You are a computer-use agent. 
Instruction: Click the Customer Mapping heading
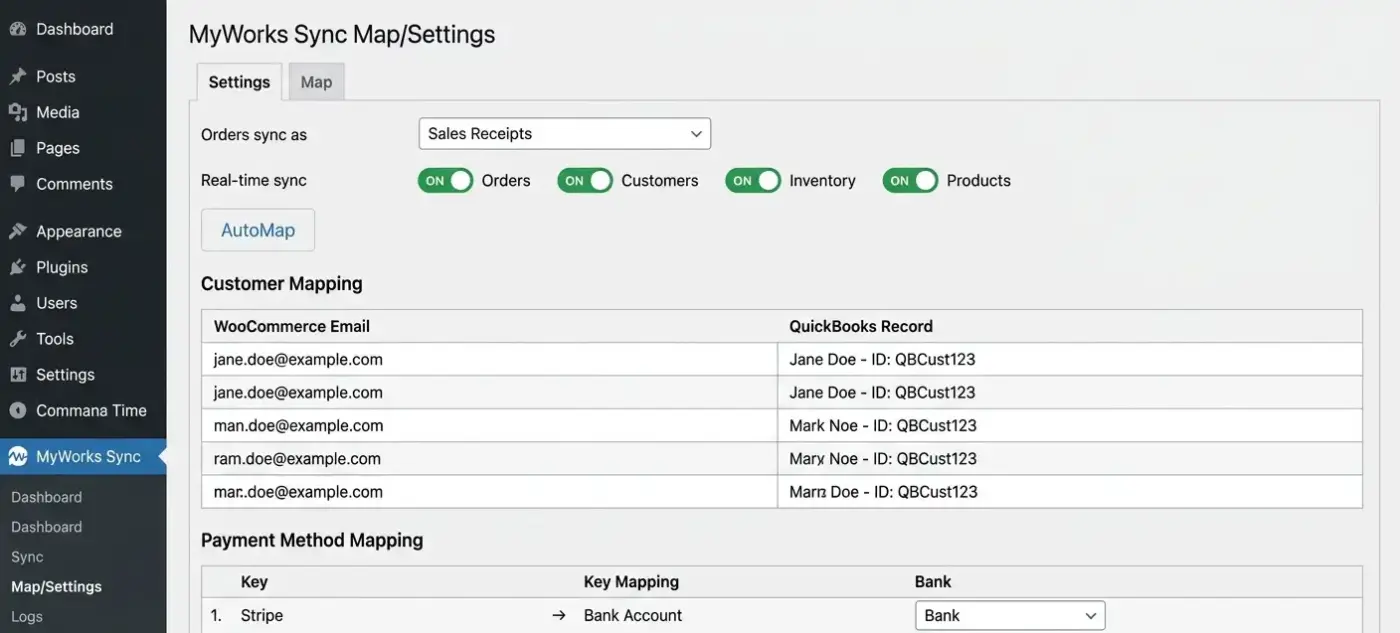[x=282, y=284]
